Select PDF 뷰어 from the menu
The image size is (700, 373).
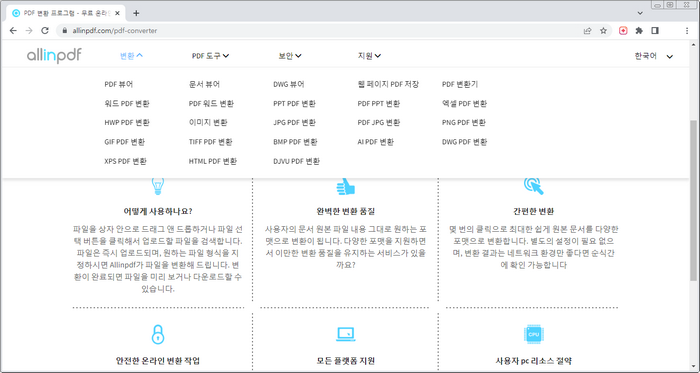click(x=119, y=84)
